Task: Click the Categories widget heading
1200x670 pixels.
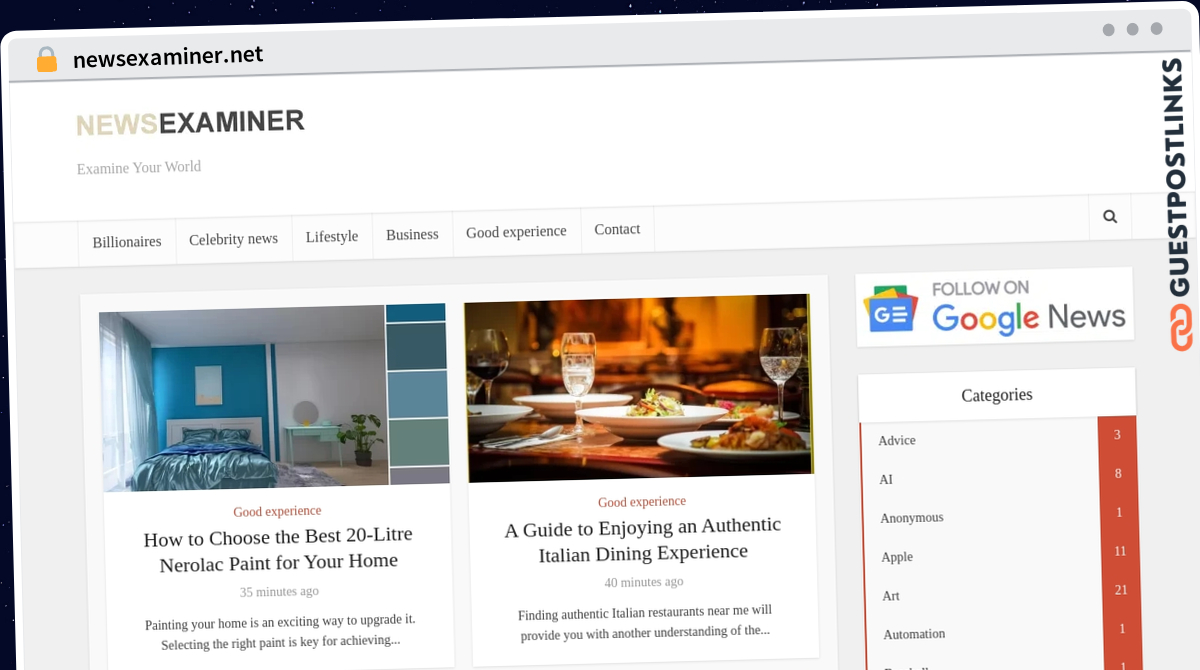Action: pos(997,395)
